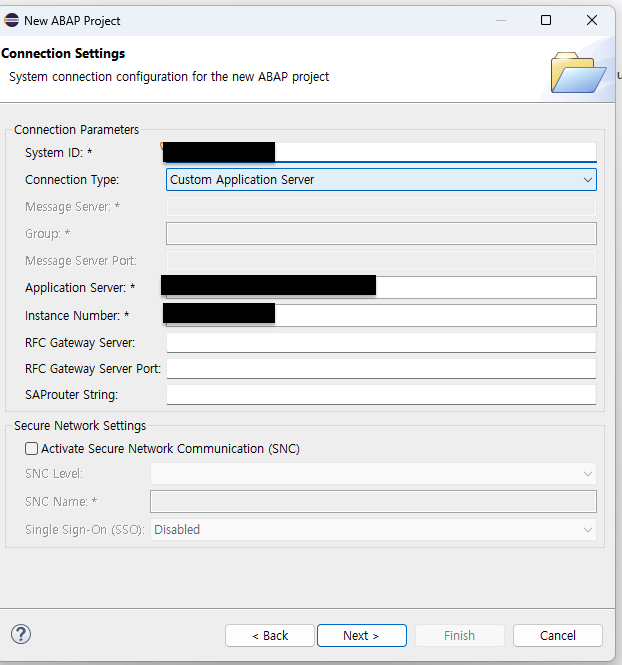Image resolution: width=622 pixels, height=665 pixels.
Task: Click the 'Application Server: *' label
Action: click(x=80, y=288)
